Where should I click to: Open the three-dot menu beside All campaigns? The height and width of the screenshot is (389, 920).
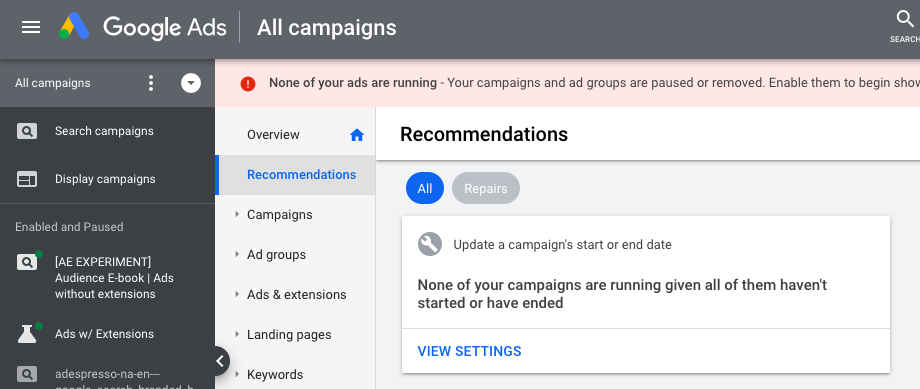click(x=151, y=83)
